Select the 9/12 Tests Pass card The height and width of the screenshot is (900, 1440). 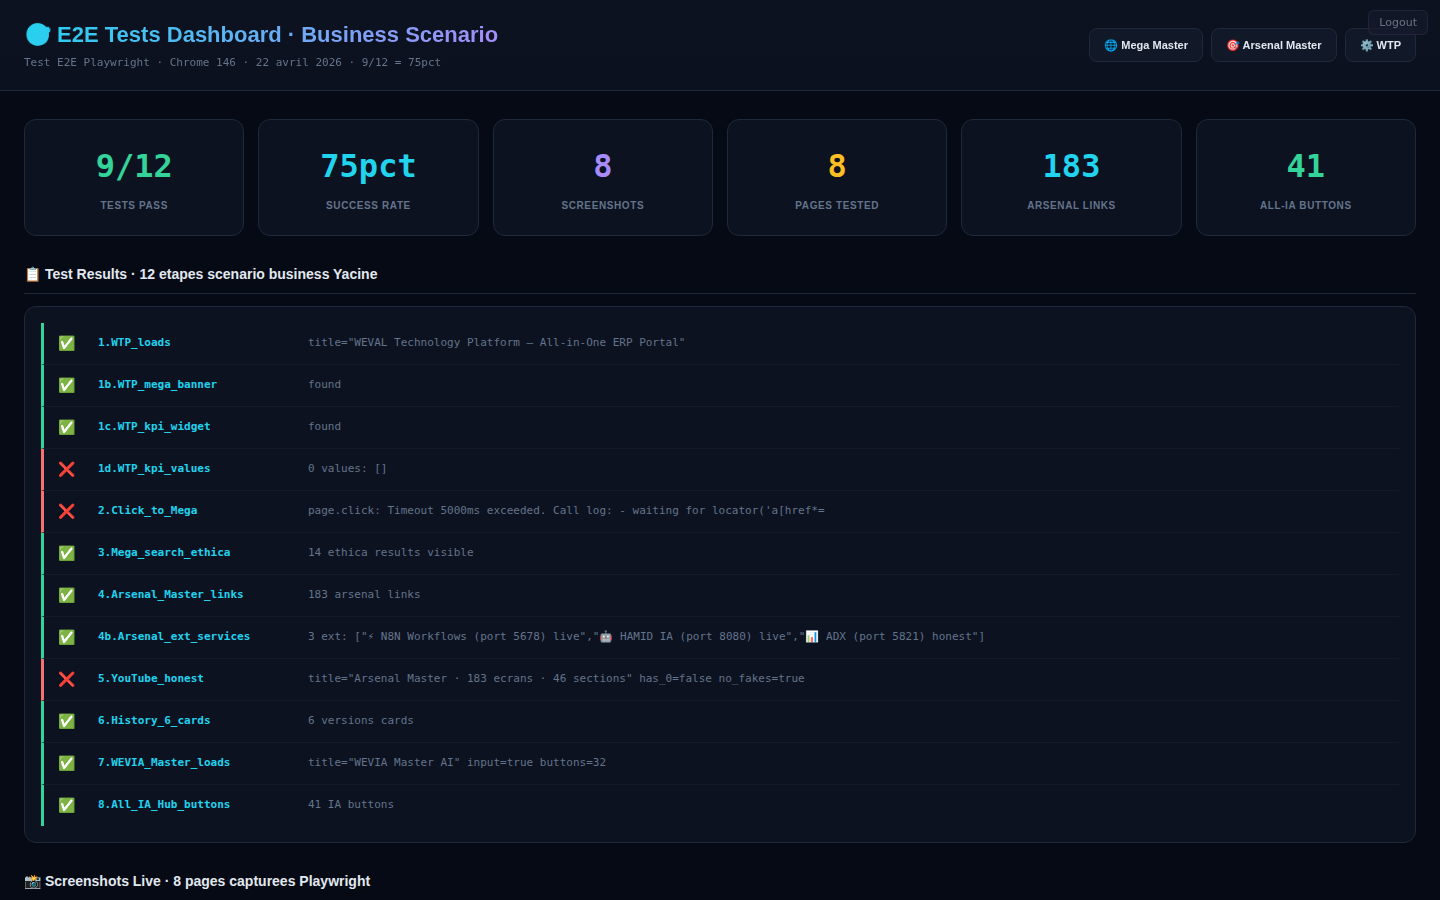[x=134, y=178]
